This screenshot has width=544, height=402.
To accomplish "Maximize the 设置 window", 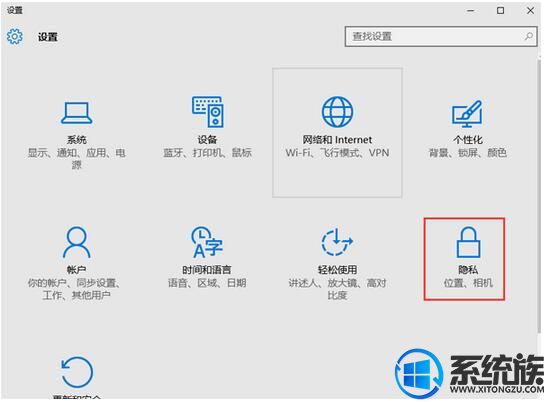I will [500, 11].
